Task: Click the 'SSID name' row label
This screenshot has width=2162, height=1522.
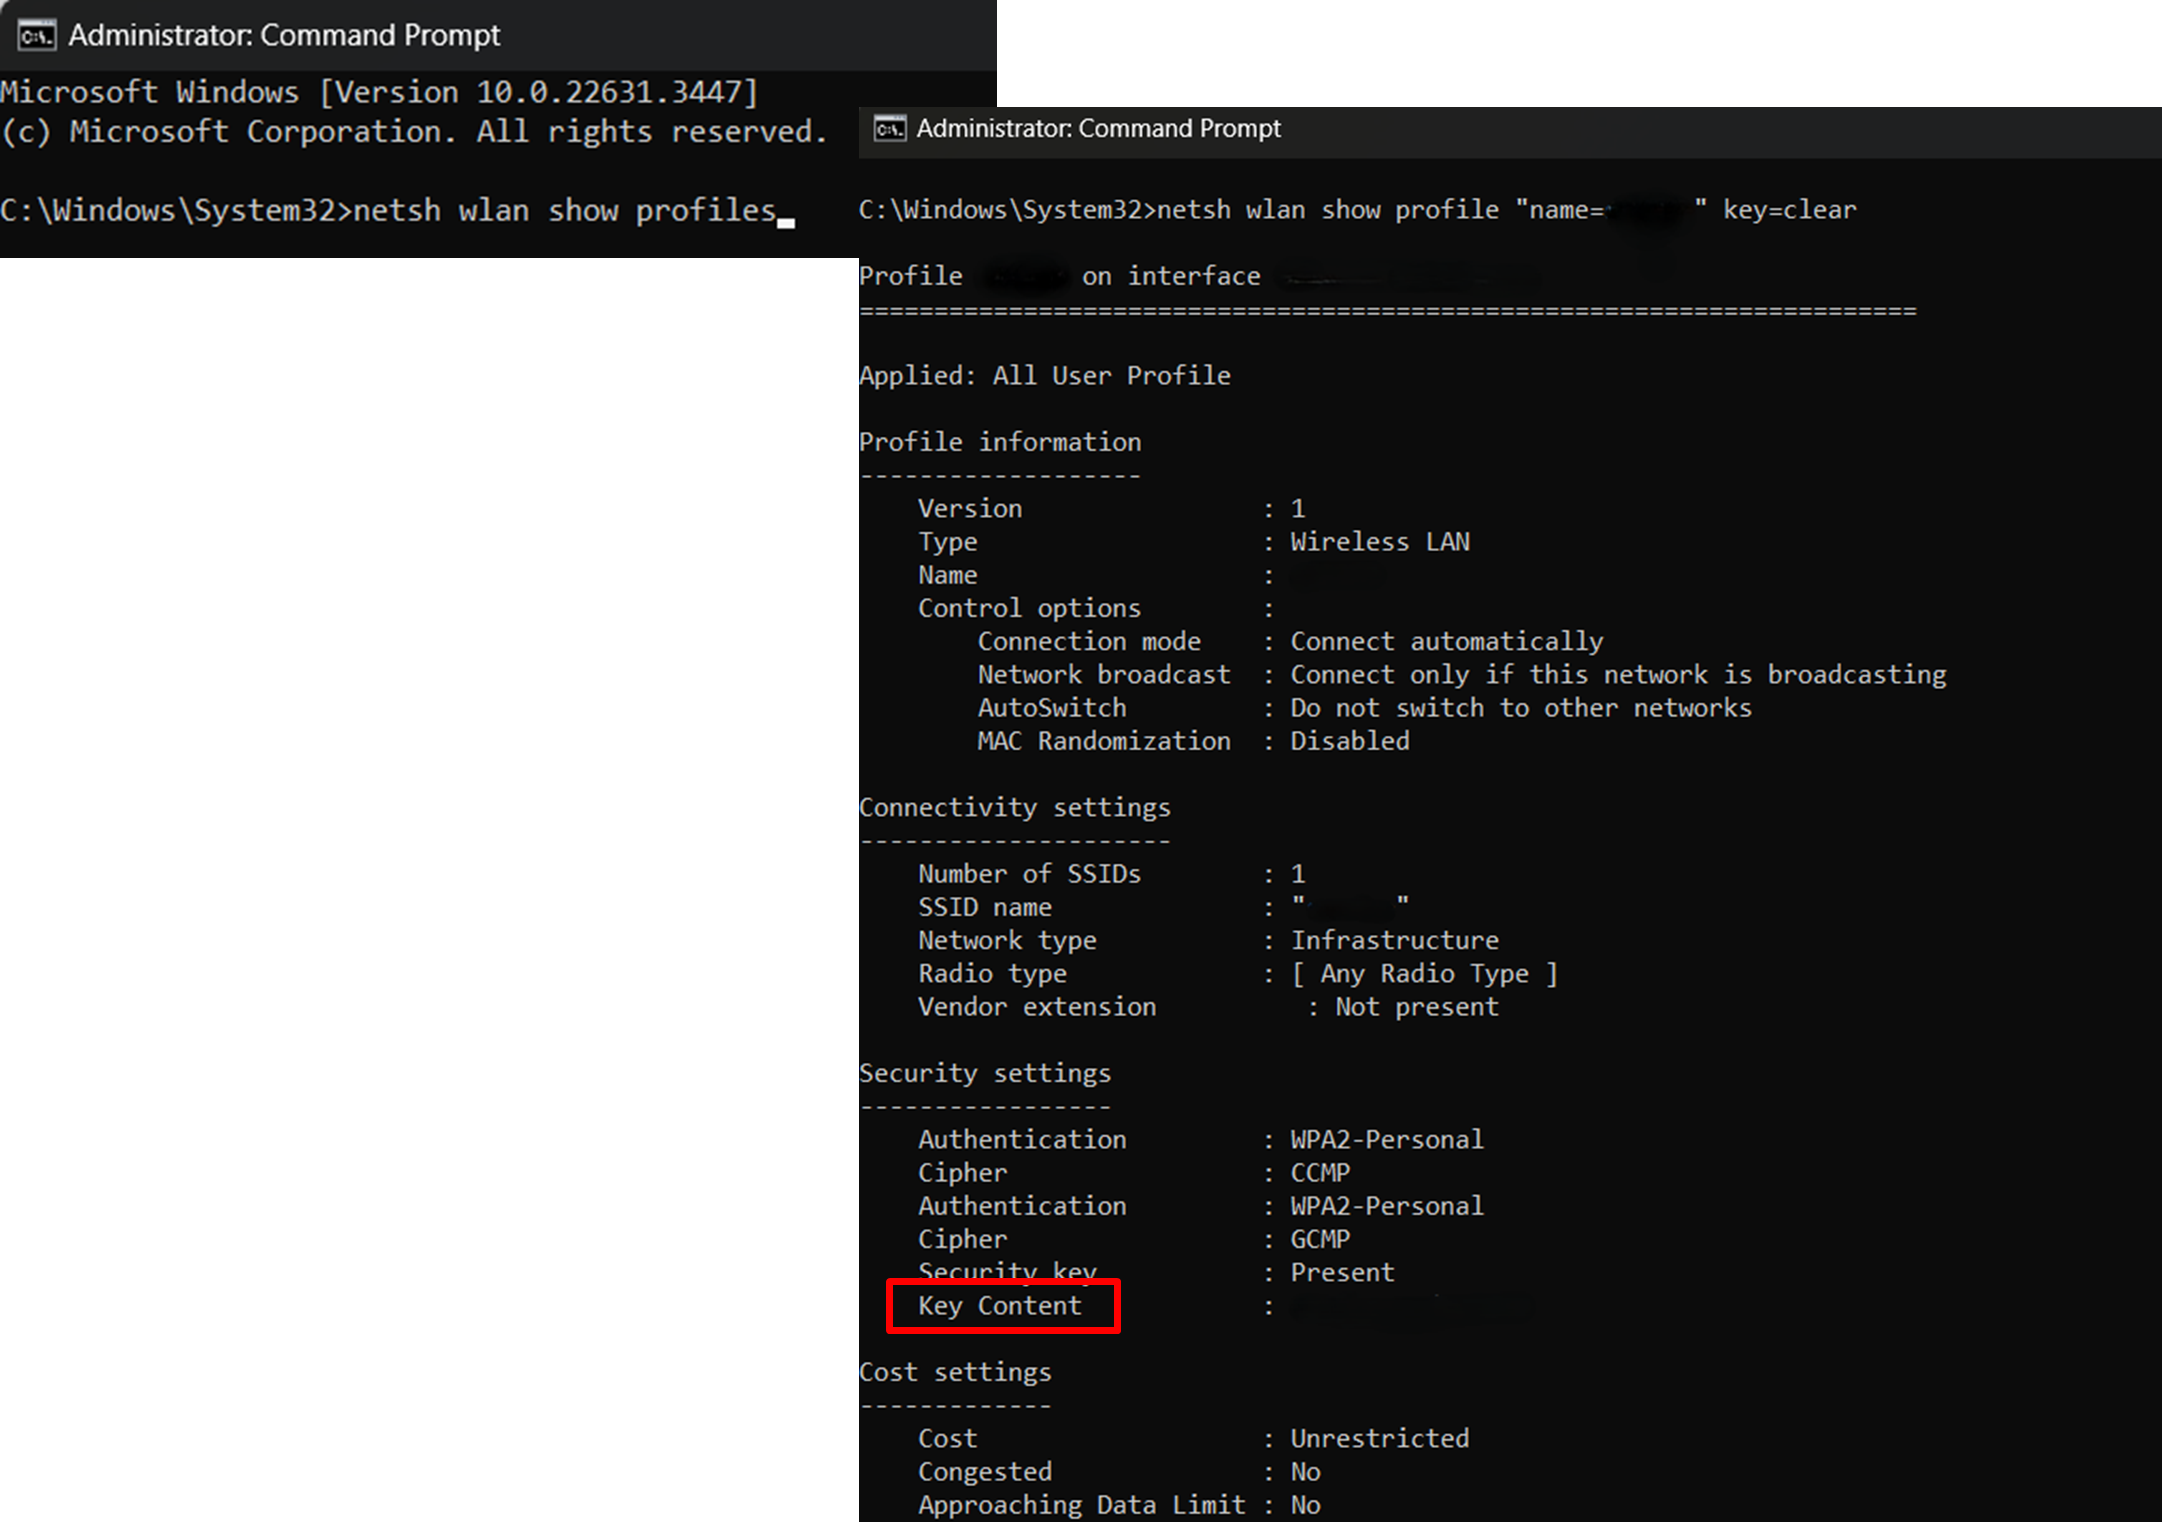Action: coord(985,907)
